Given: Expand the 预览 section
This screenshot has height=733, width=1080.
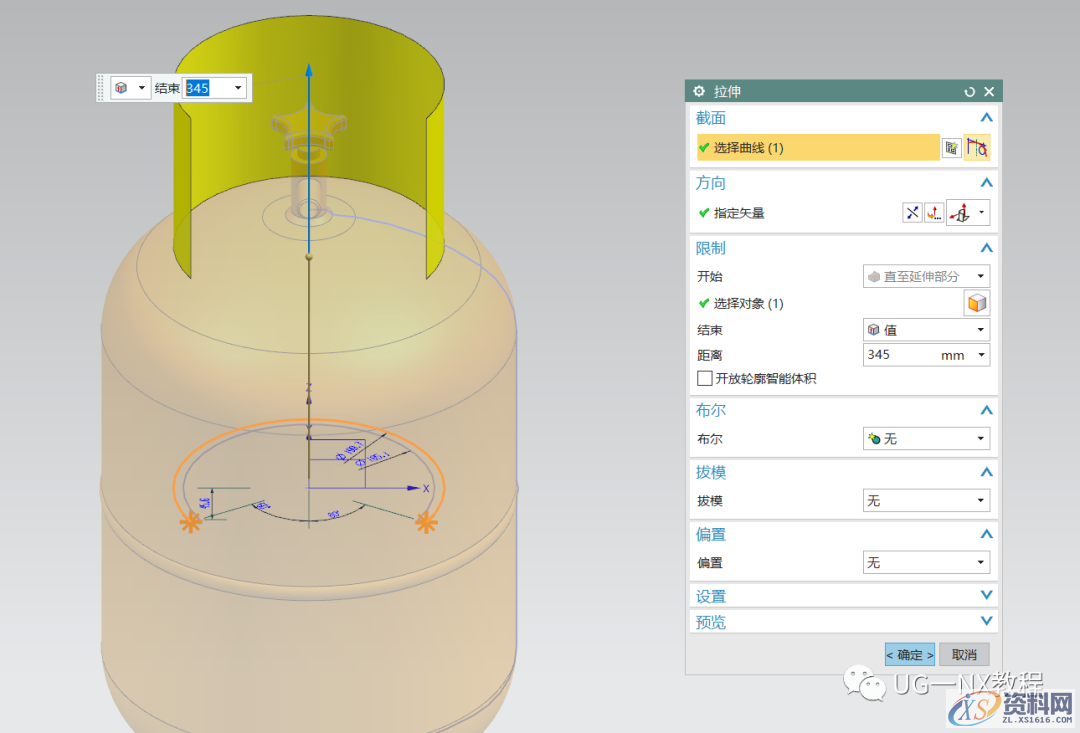Looking at the screenshot, I should click(986, 622).
